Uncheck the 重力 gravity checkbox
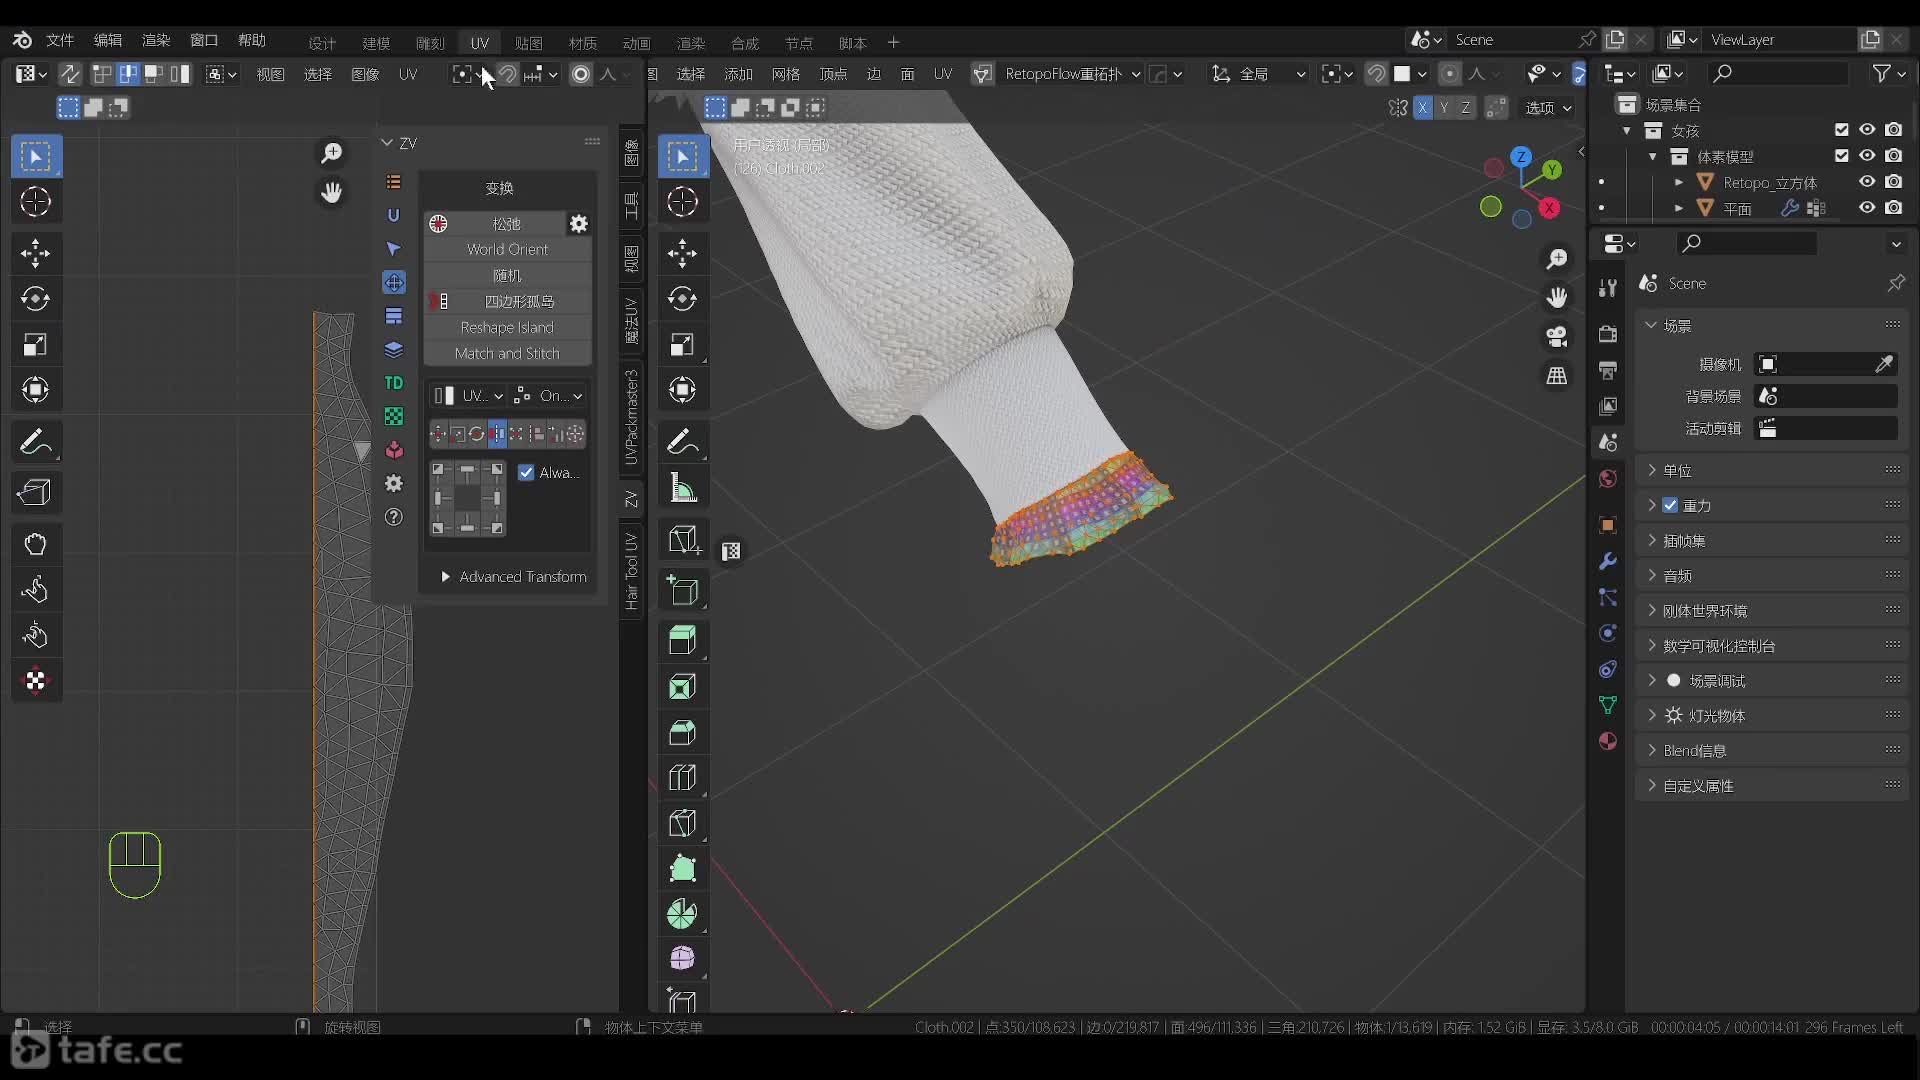 [x=1670, y=505]
